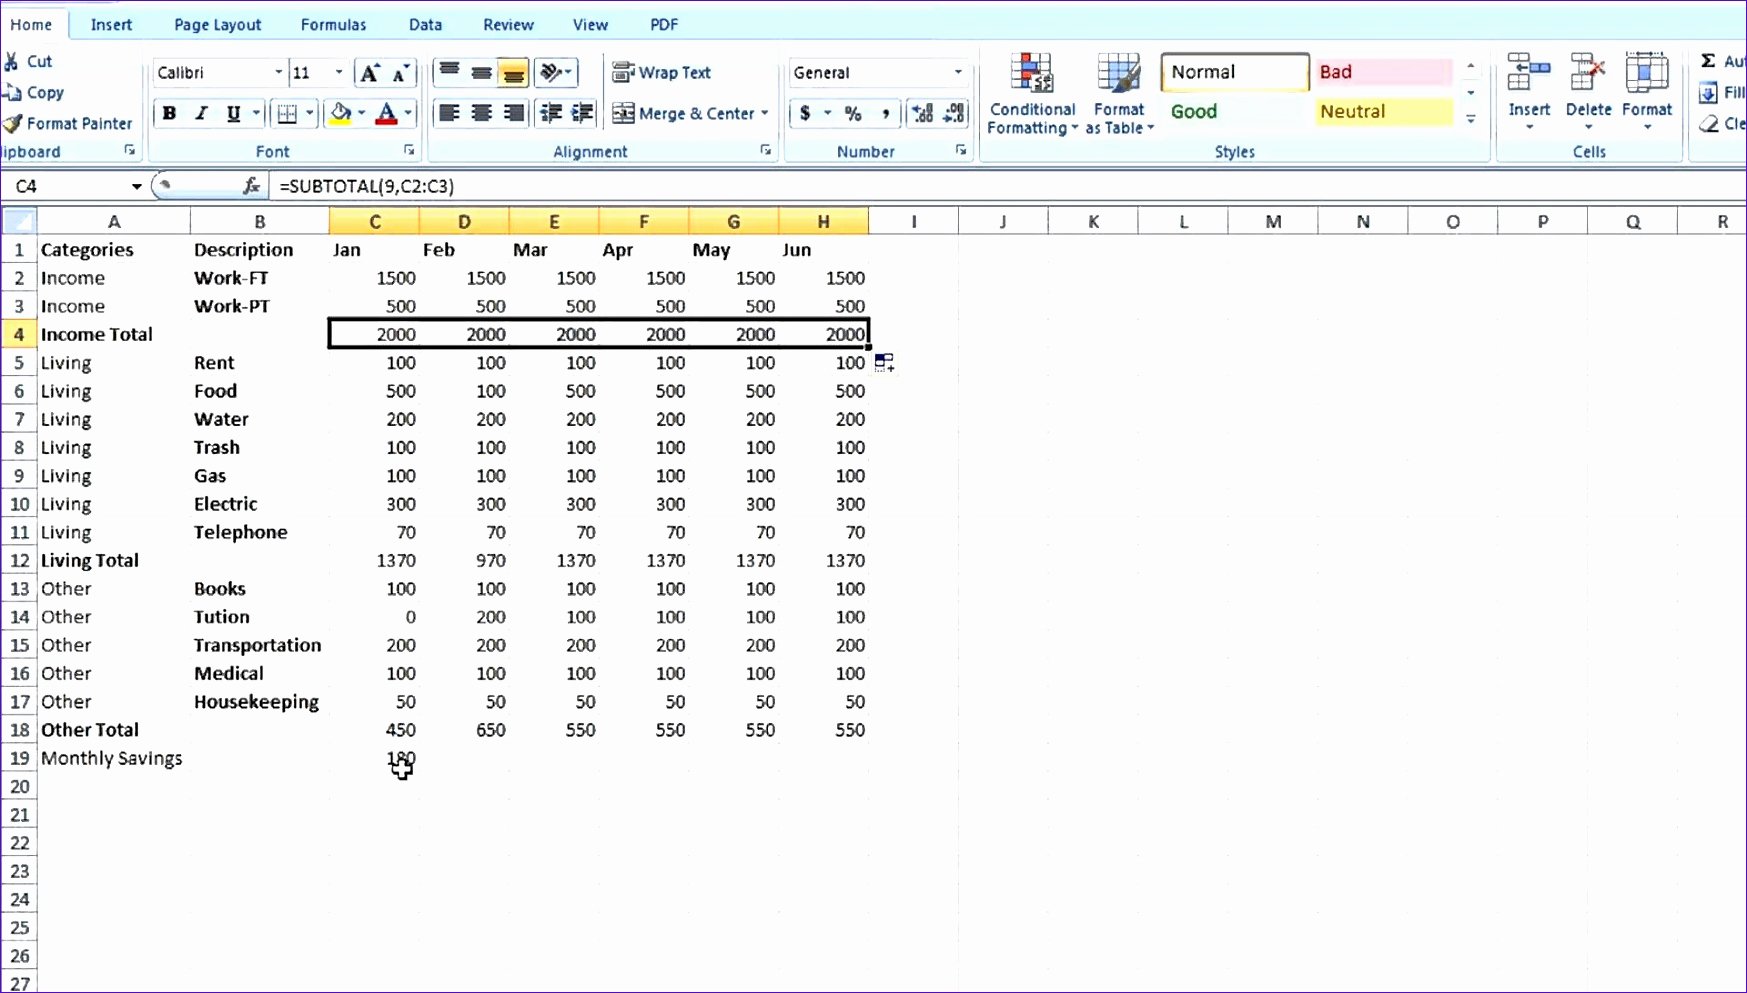Screen dimensions: 1747x993
Task: Expand the underline style dropdown arrow
Action: (x=256, y=113)
